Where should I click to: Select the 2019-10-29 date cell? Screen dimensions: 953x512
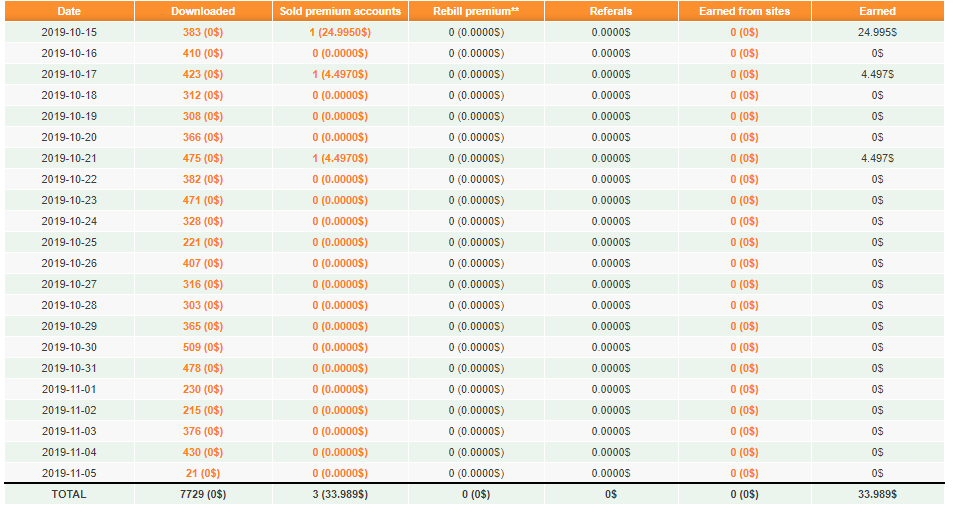click(69, 326)
